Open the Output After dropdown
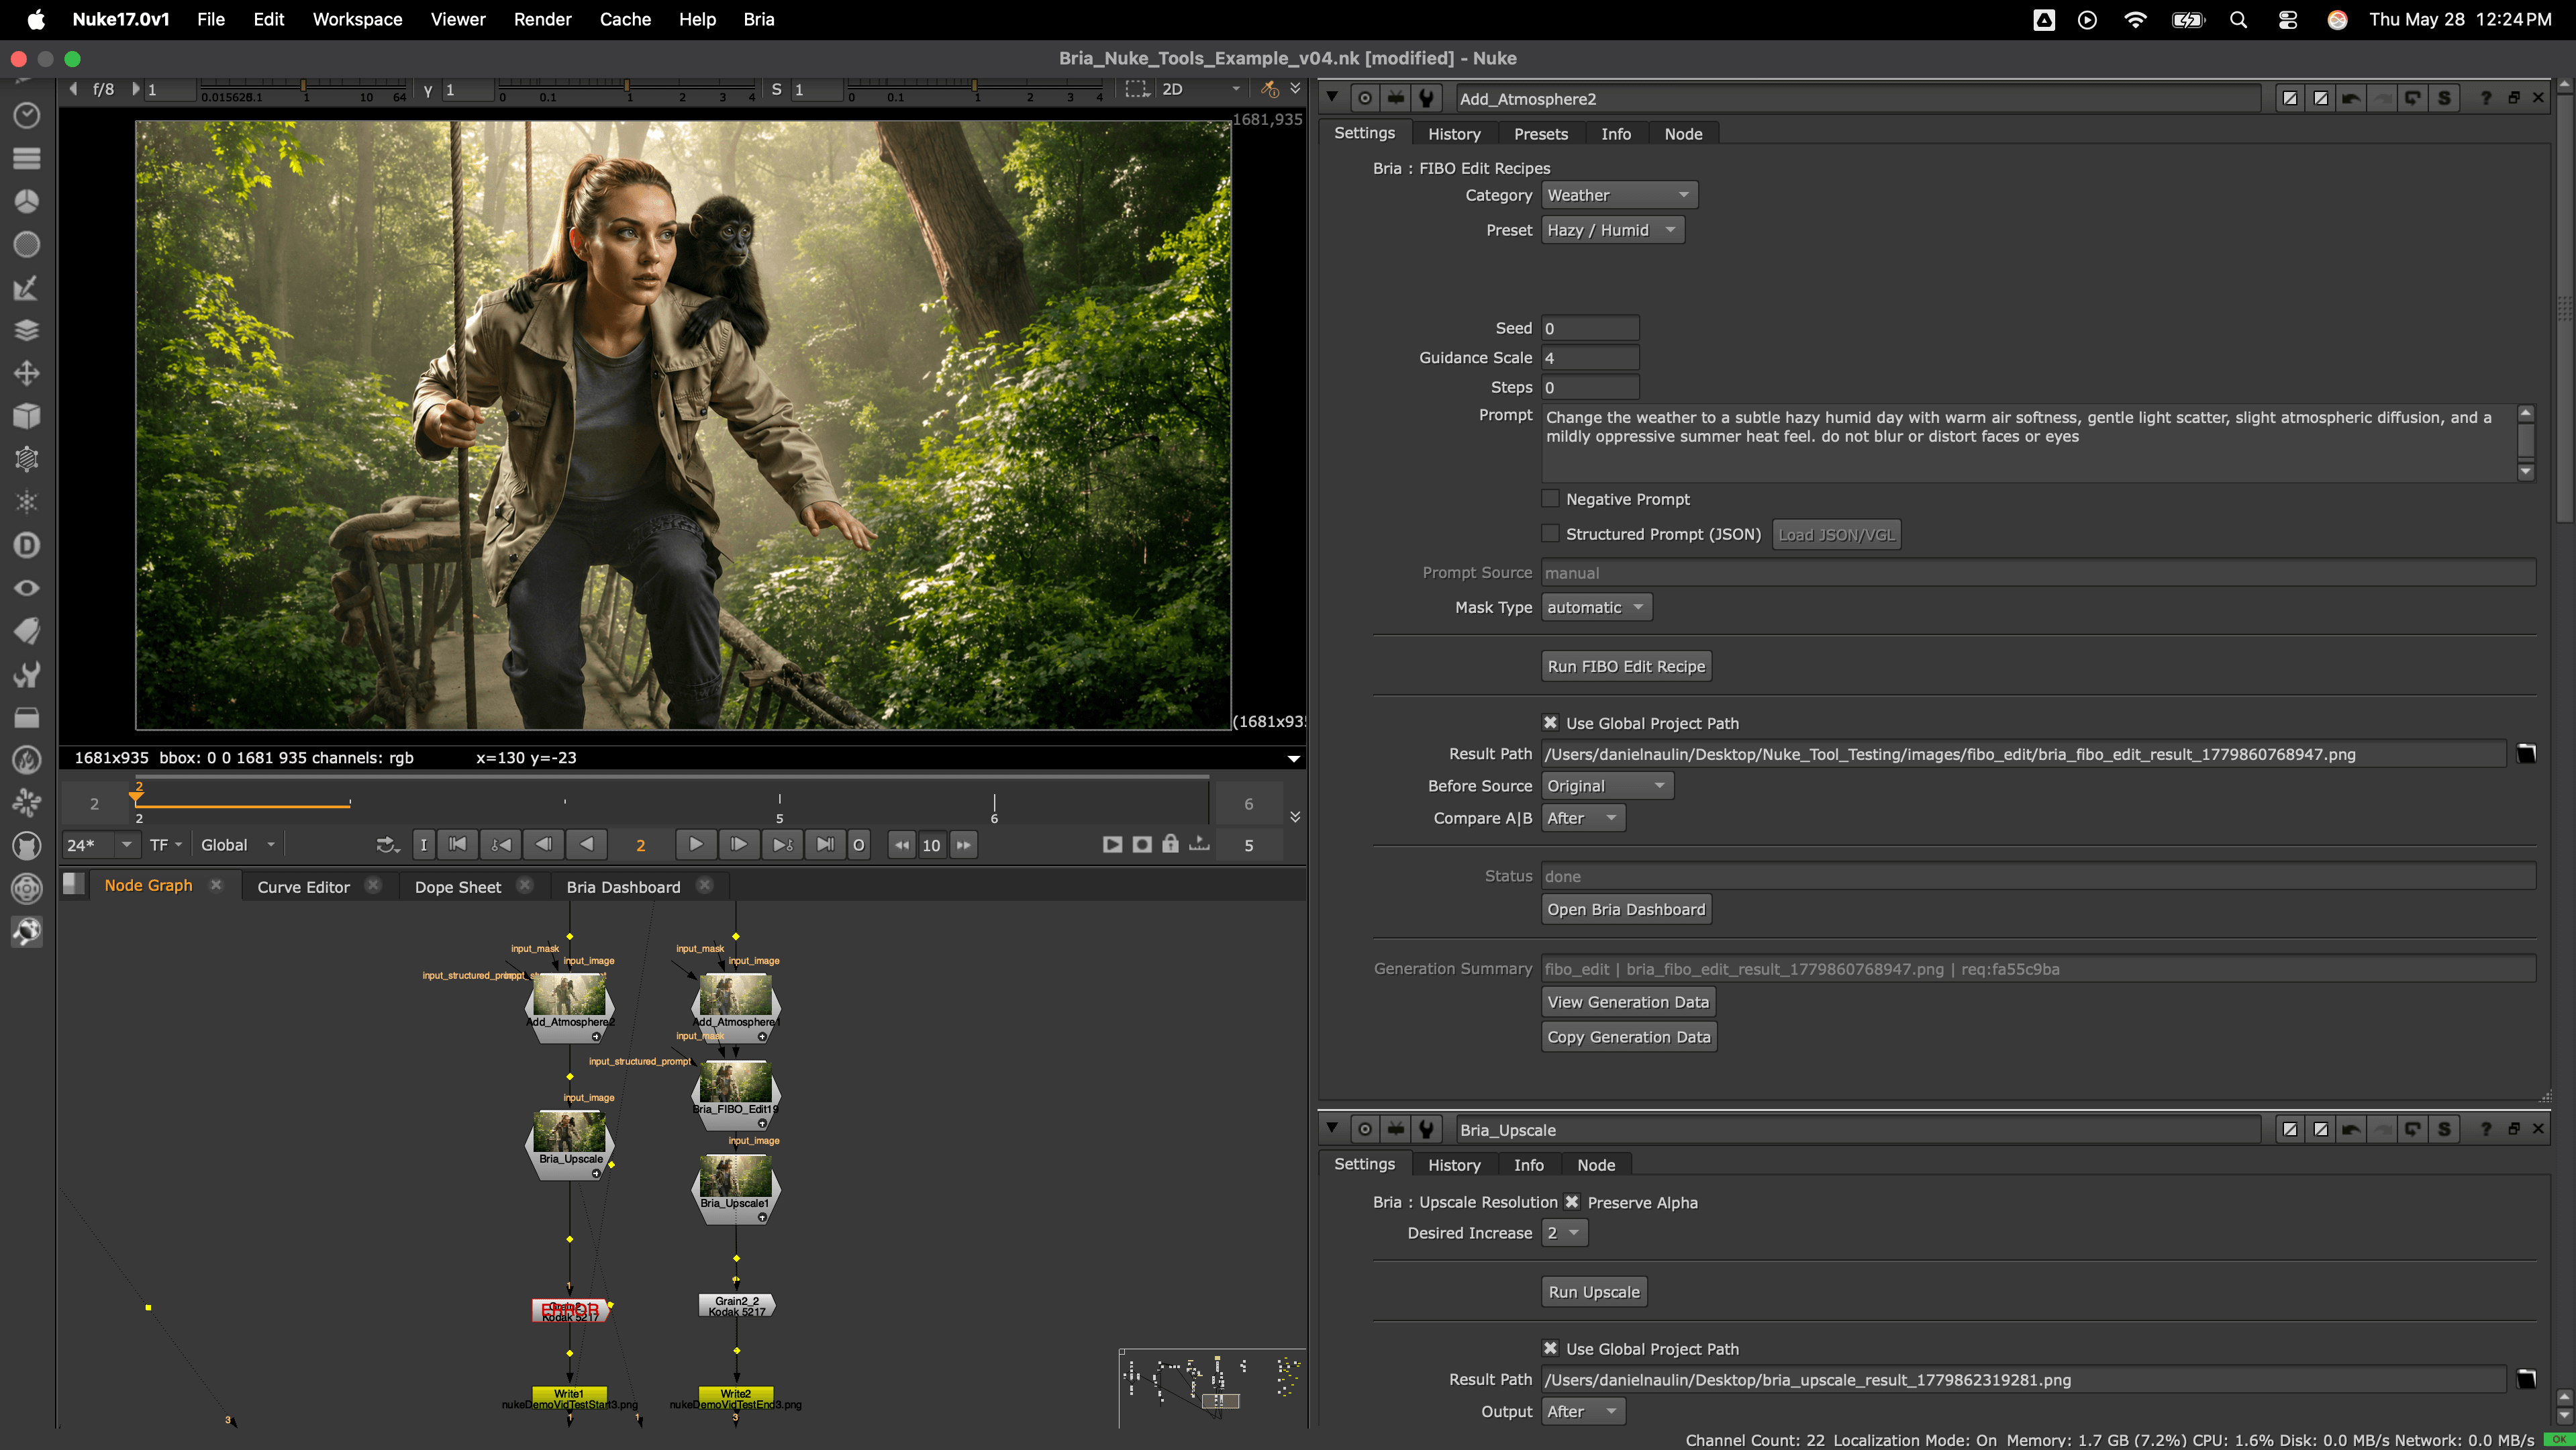The height and width of the screenshot is (1450, 2576). (x=1583, y=1411)
